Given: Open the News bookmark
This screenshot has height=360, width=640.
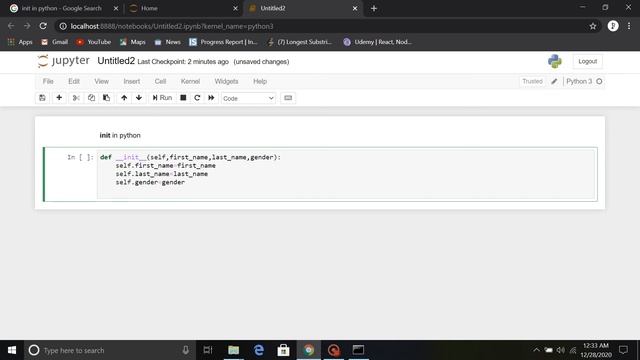Looking at the screenshot, I should coord(167,42).
